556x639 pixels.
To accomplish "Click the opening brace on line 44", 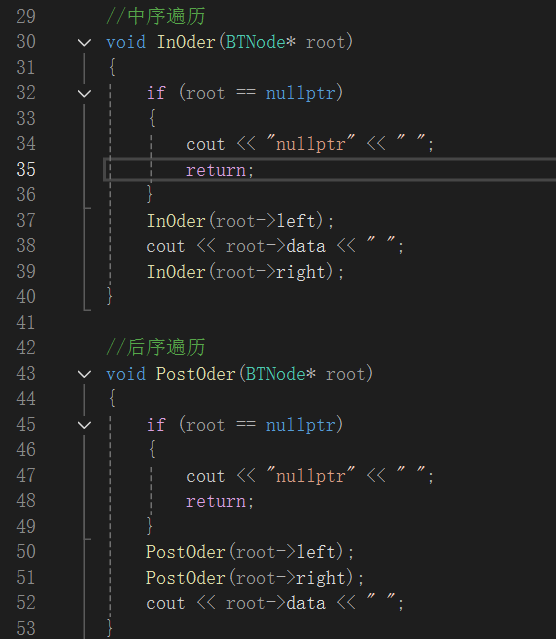I will [112, 398].
